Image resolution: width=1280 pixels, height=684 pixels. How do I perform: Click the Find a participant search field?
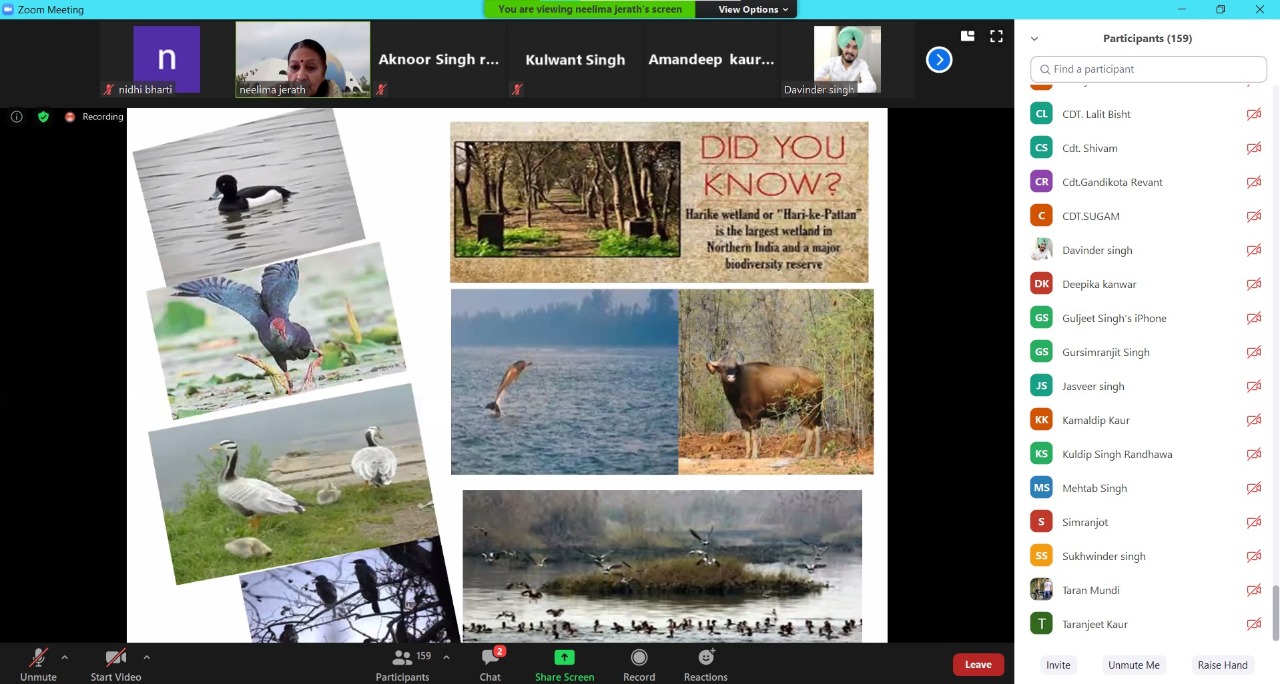(1148, 69)
